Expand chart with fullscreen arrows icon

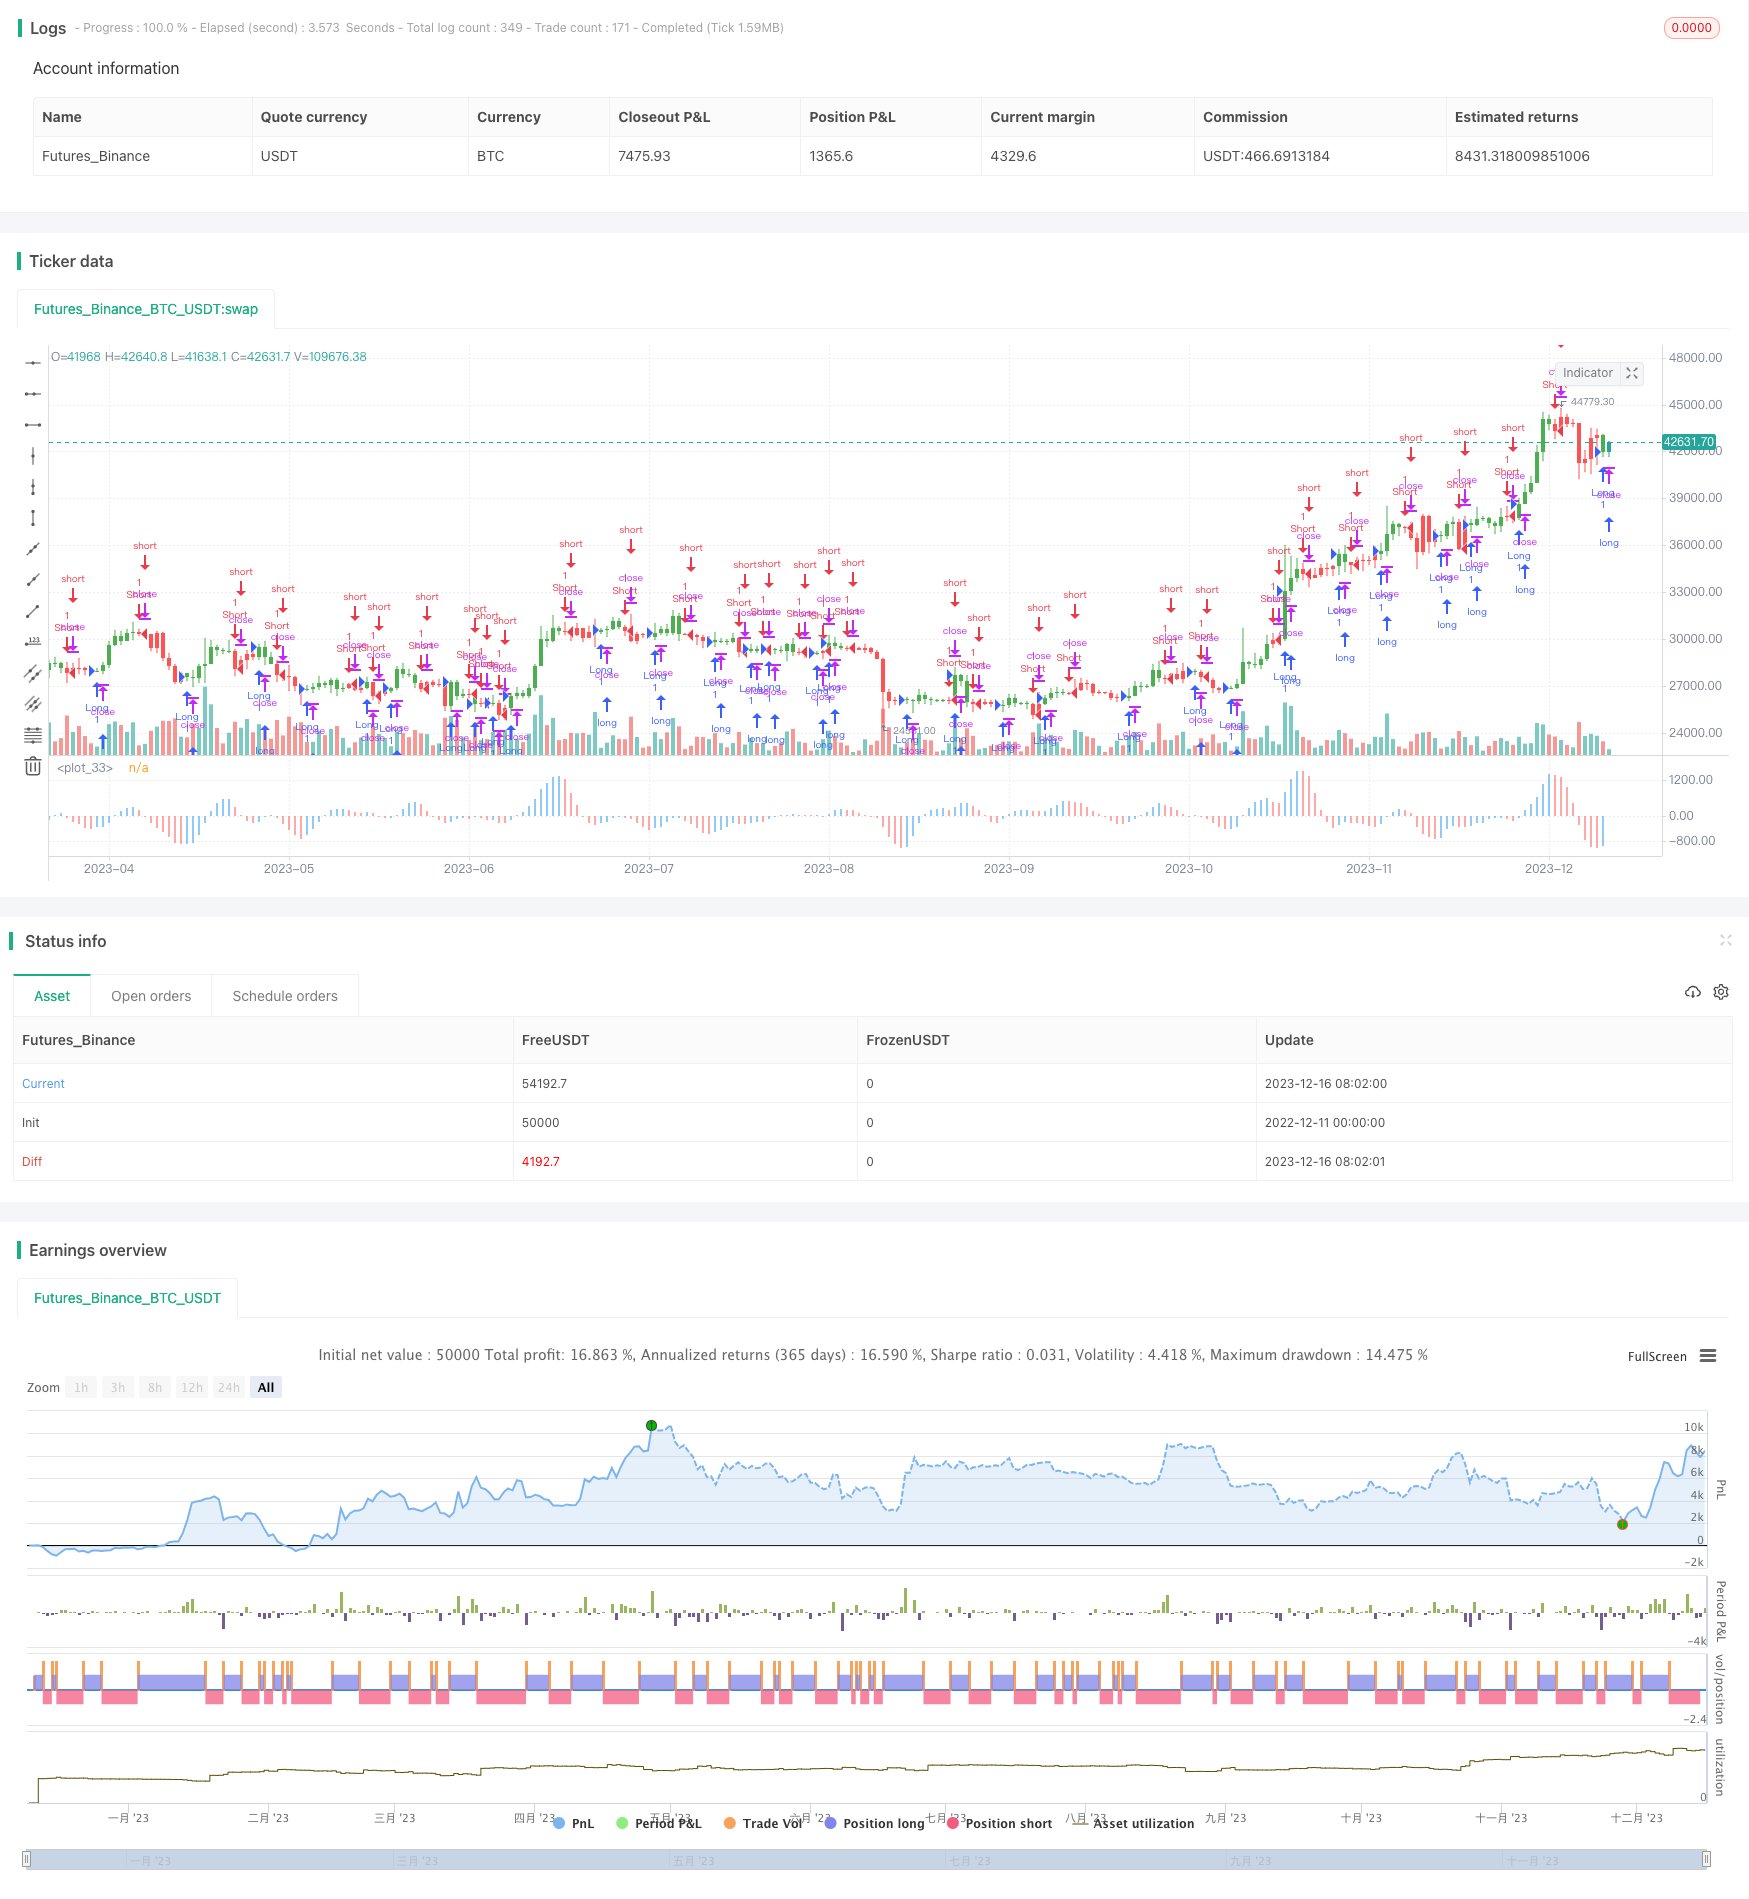1632,373
